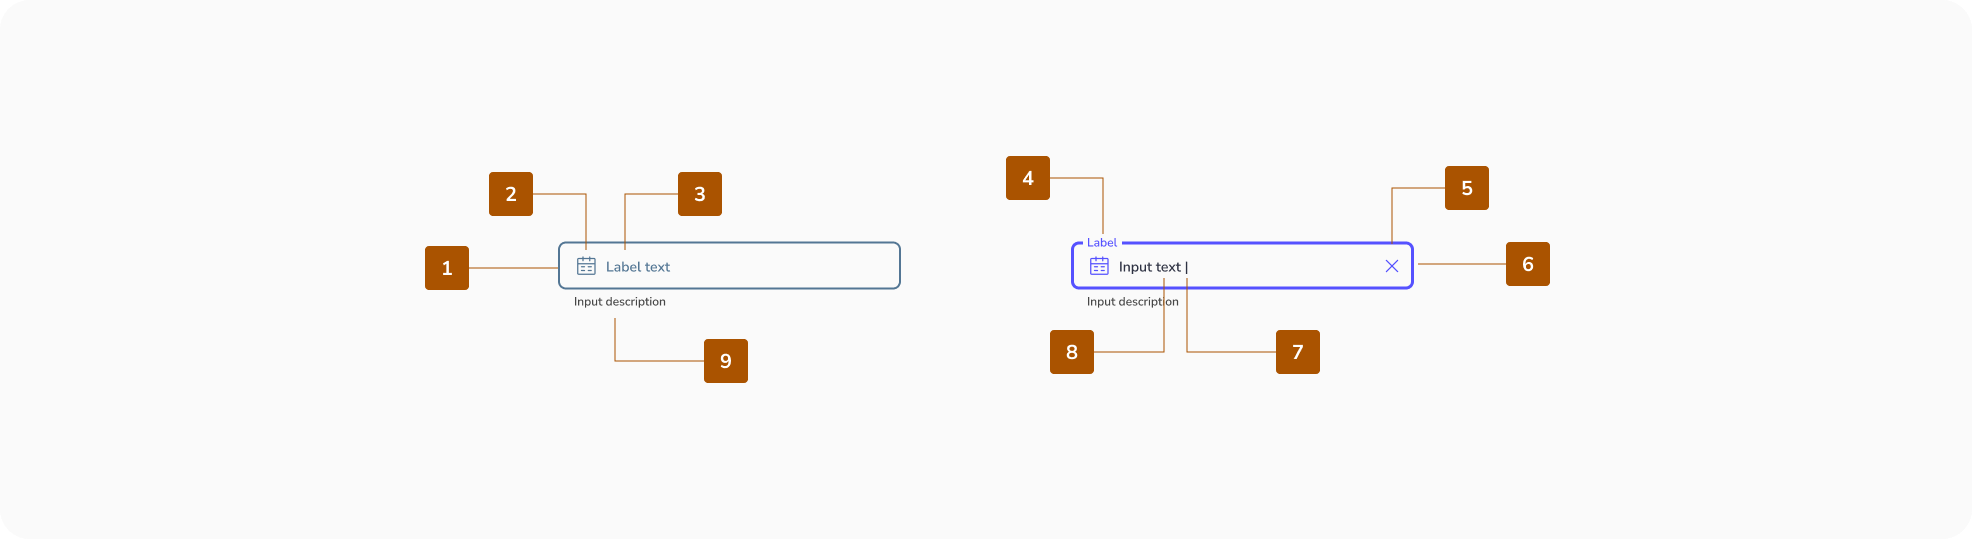Click annotation marker number 3
Screen dimensions: 1972x539
[700, 194]
